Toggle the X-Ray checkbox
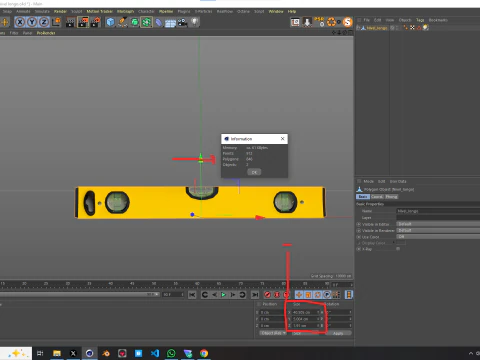Viewport: 480px width, 360px height. [x=398, y=249]
